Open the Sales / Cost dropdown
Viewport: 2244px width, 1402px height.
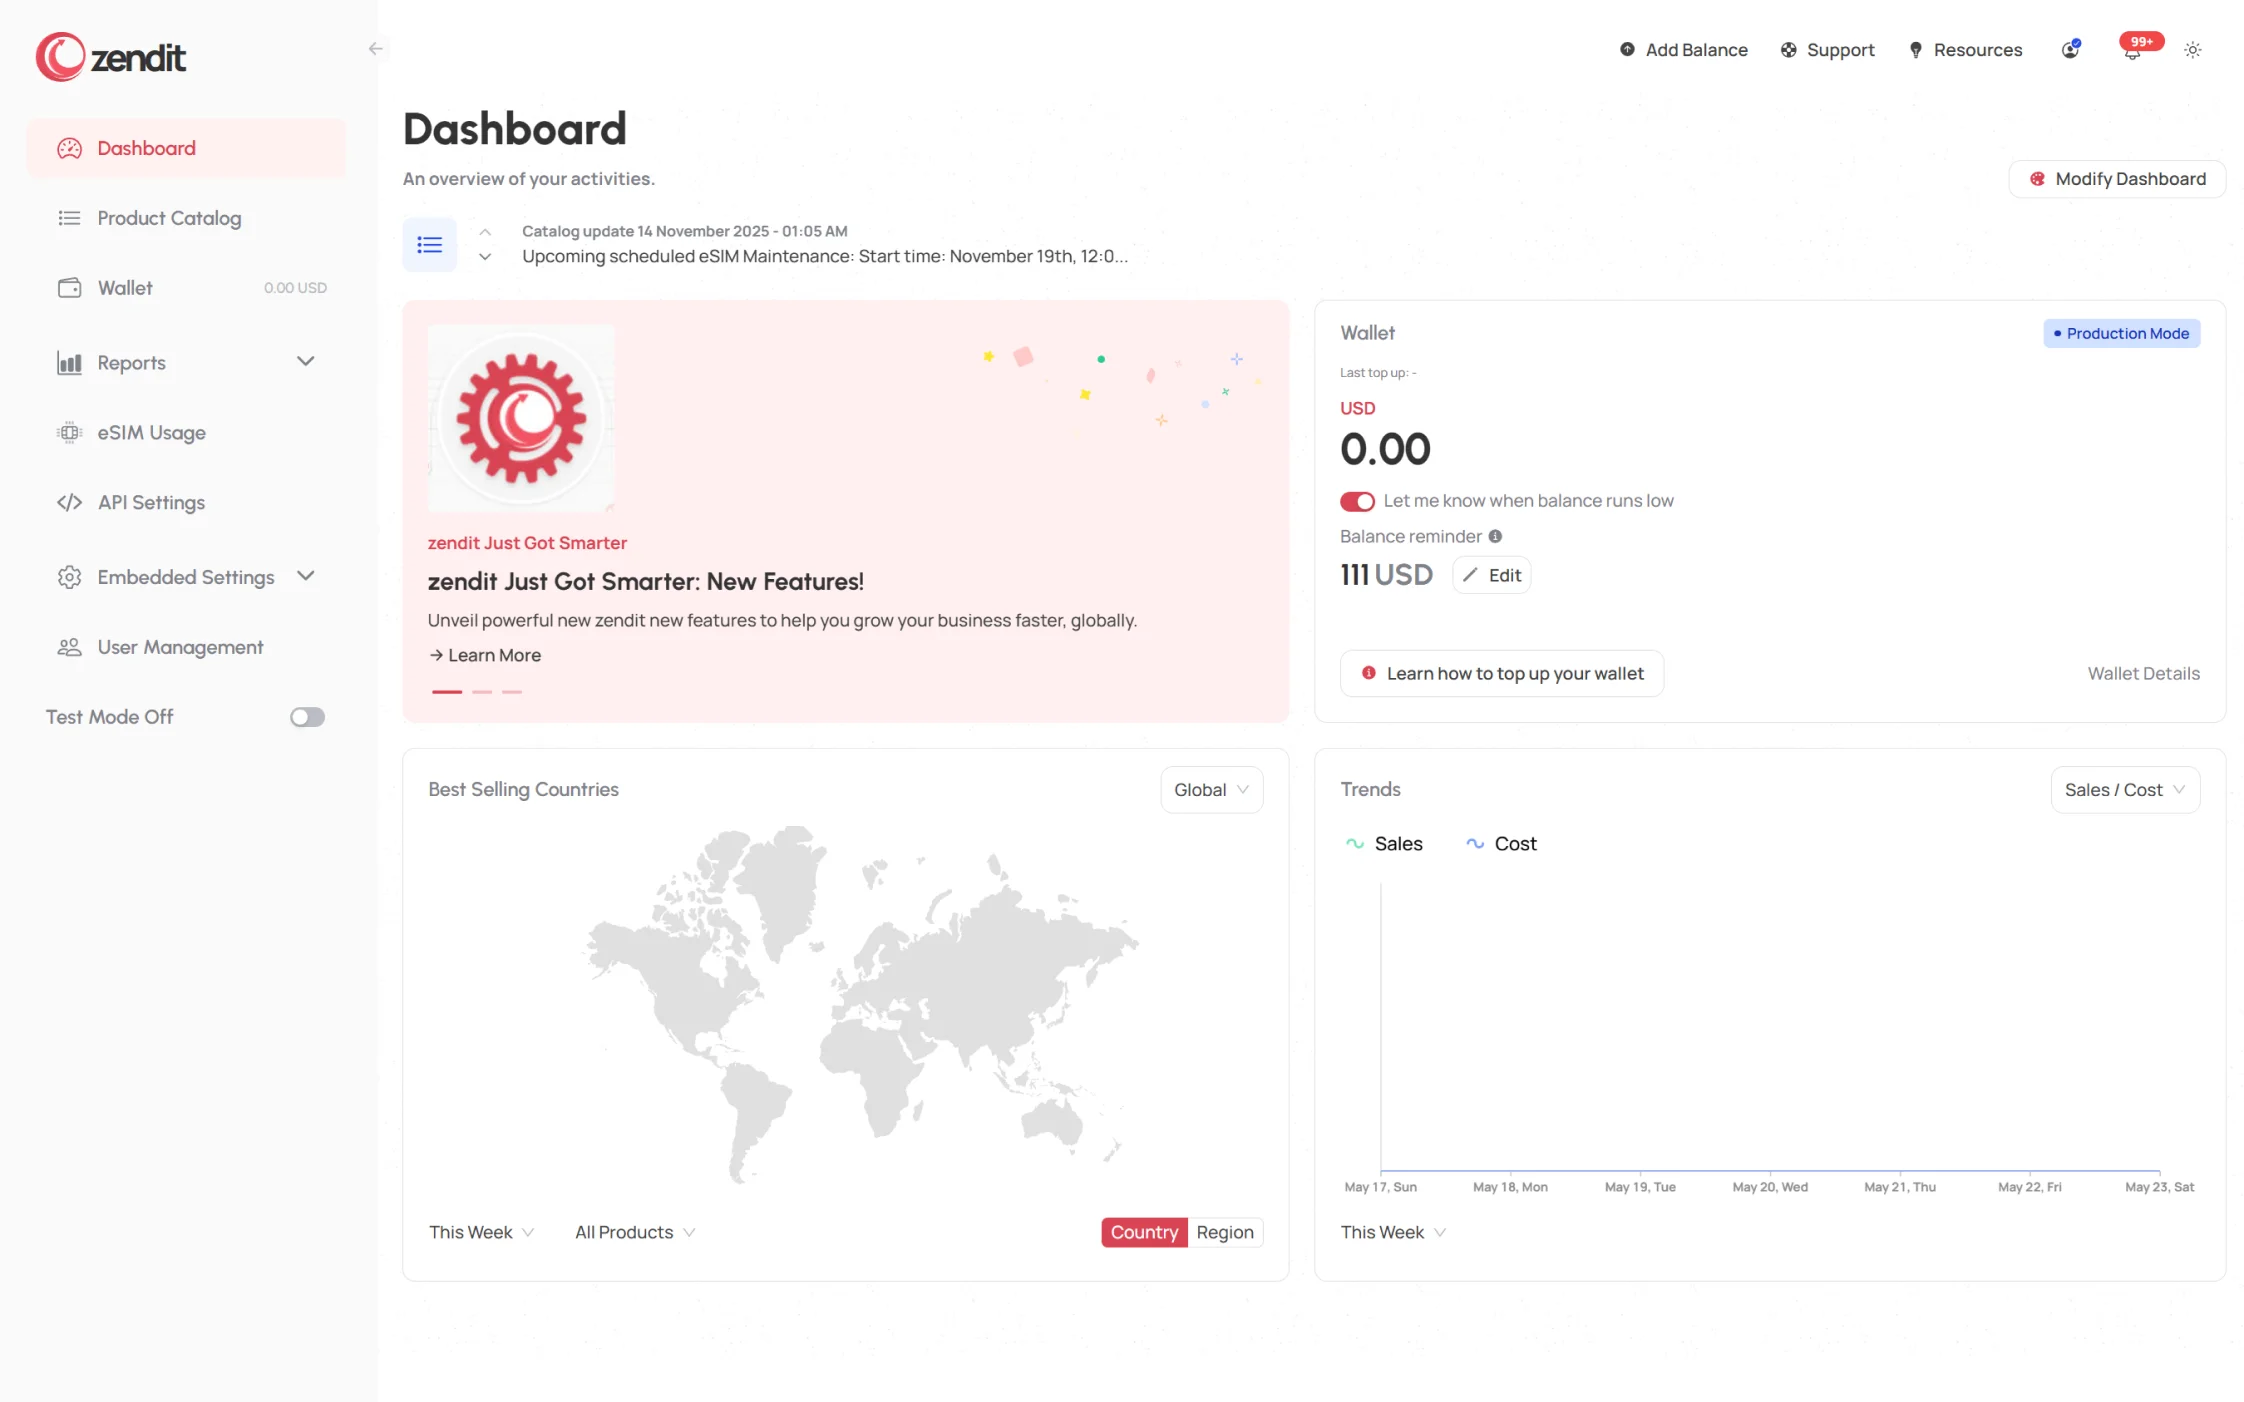(x=2125, y=790)
